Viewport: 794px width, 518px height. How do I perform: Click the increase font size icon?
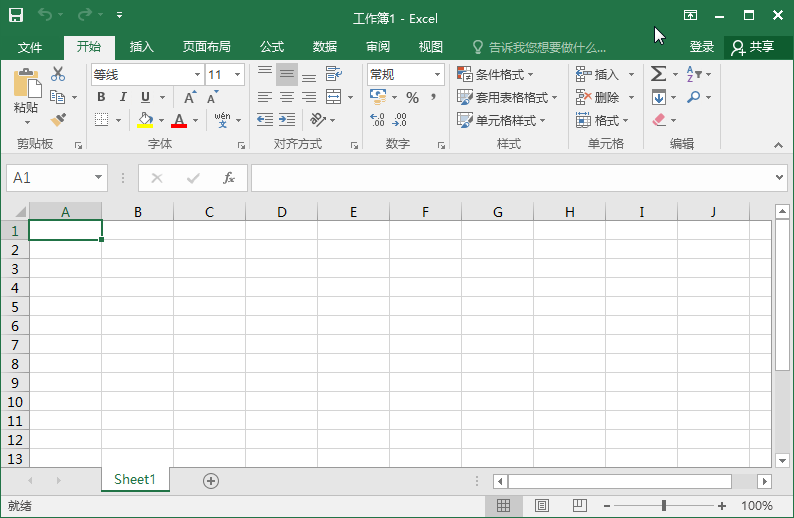190,97
